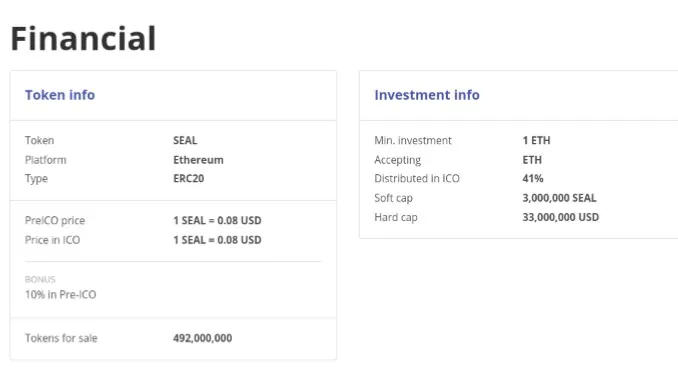Select the Price in ICO value
Viewport: 678px width, 368px height.
pos(217,240)
